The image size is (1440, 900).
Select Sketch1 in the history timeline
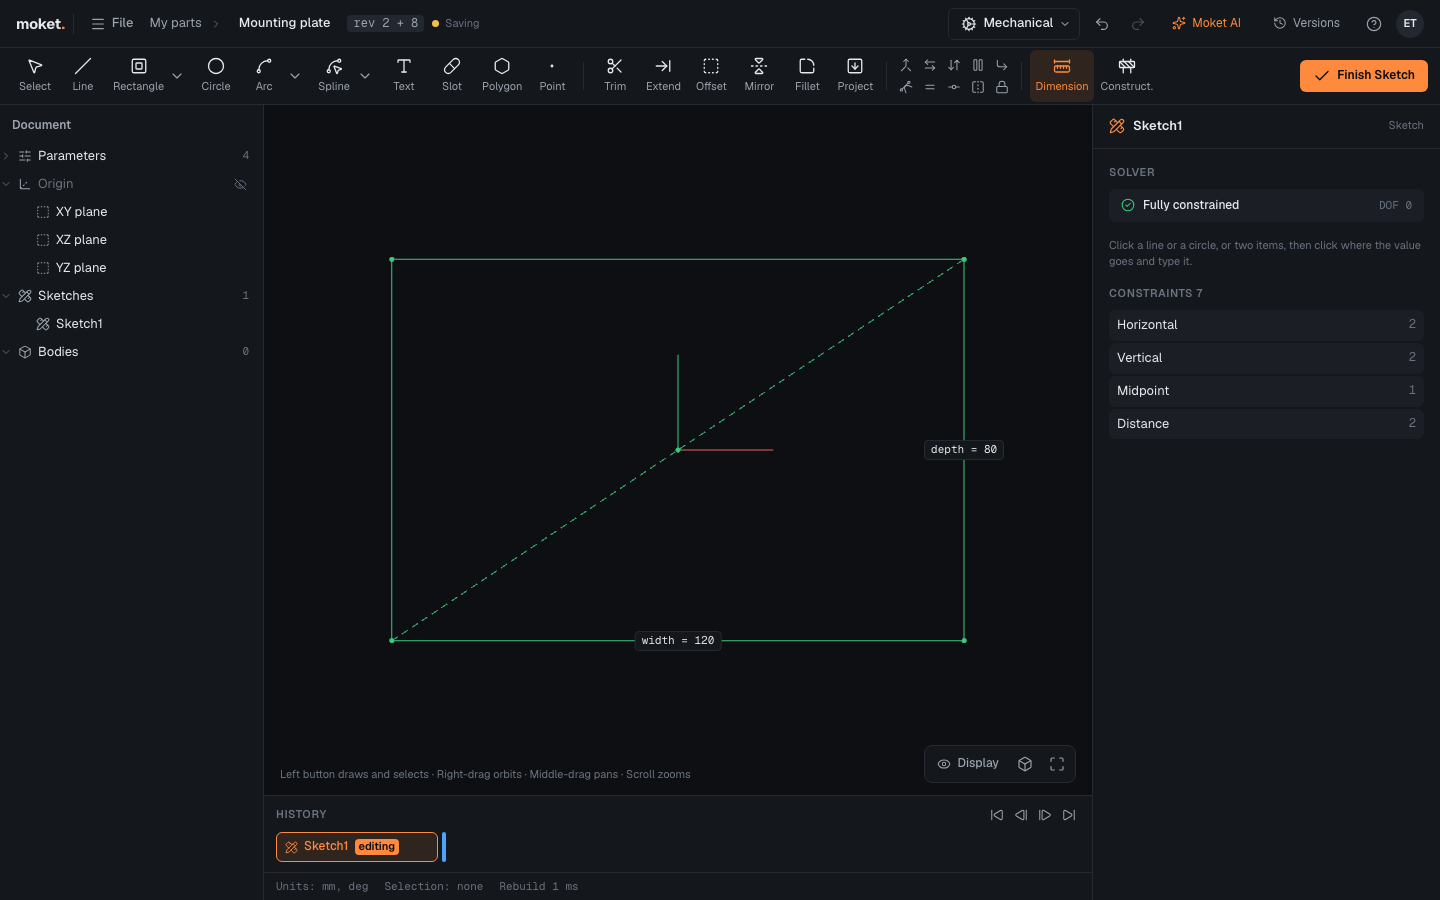point(356,847)
